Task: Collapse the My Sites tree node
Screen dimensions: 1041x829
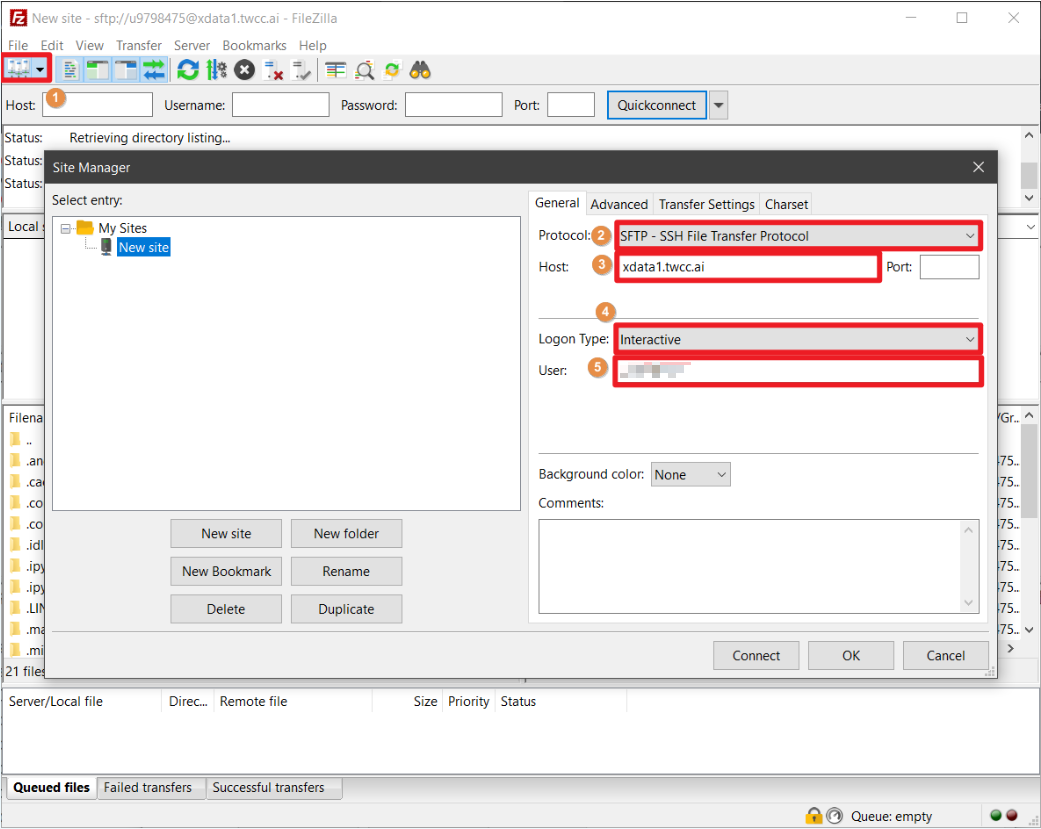Action: 66,228
